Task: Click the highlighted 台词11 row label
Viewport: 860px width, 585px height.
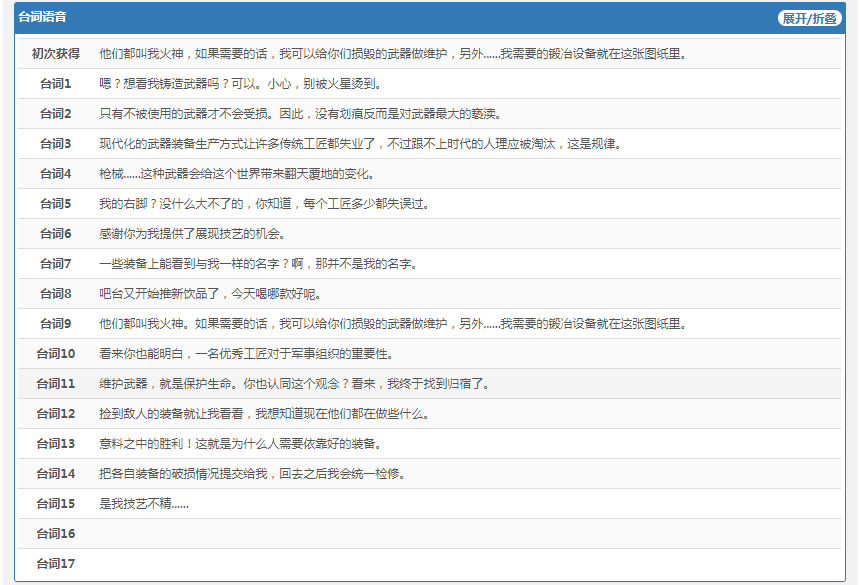Action: point(55,384)
